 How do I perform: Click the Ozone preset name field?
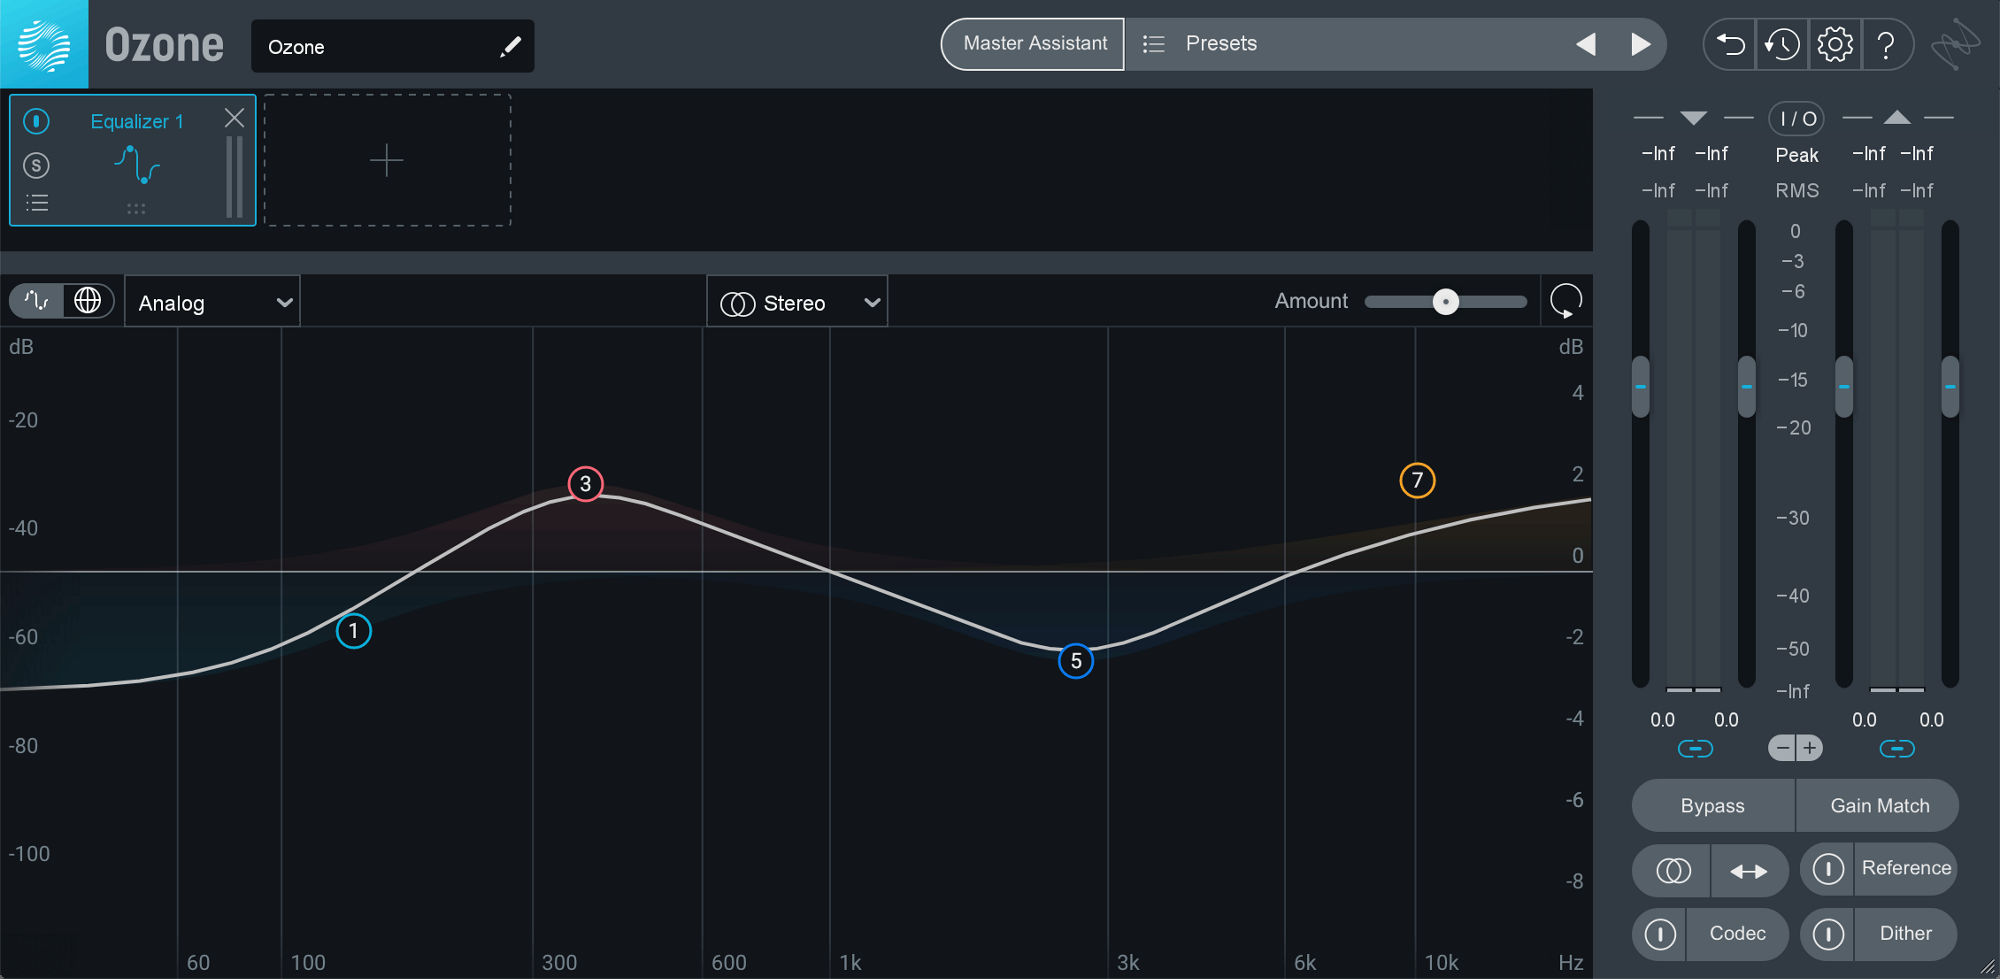point(392,46)
